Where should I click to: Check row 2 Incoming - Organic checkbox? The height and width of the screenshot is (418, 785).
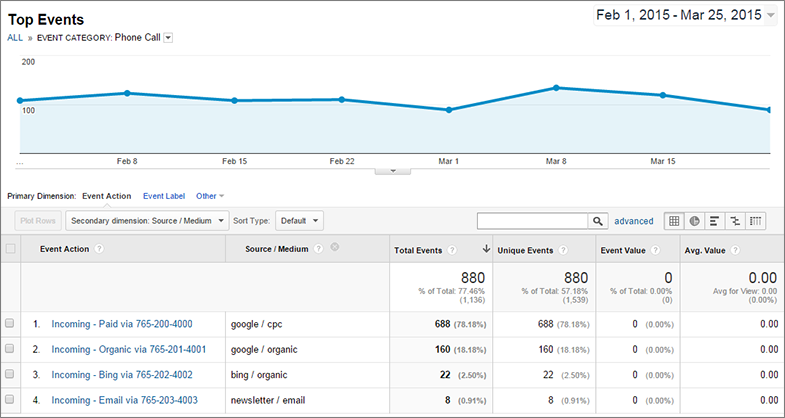tap(10, 349)
